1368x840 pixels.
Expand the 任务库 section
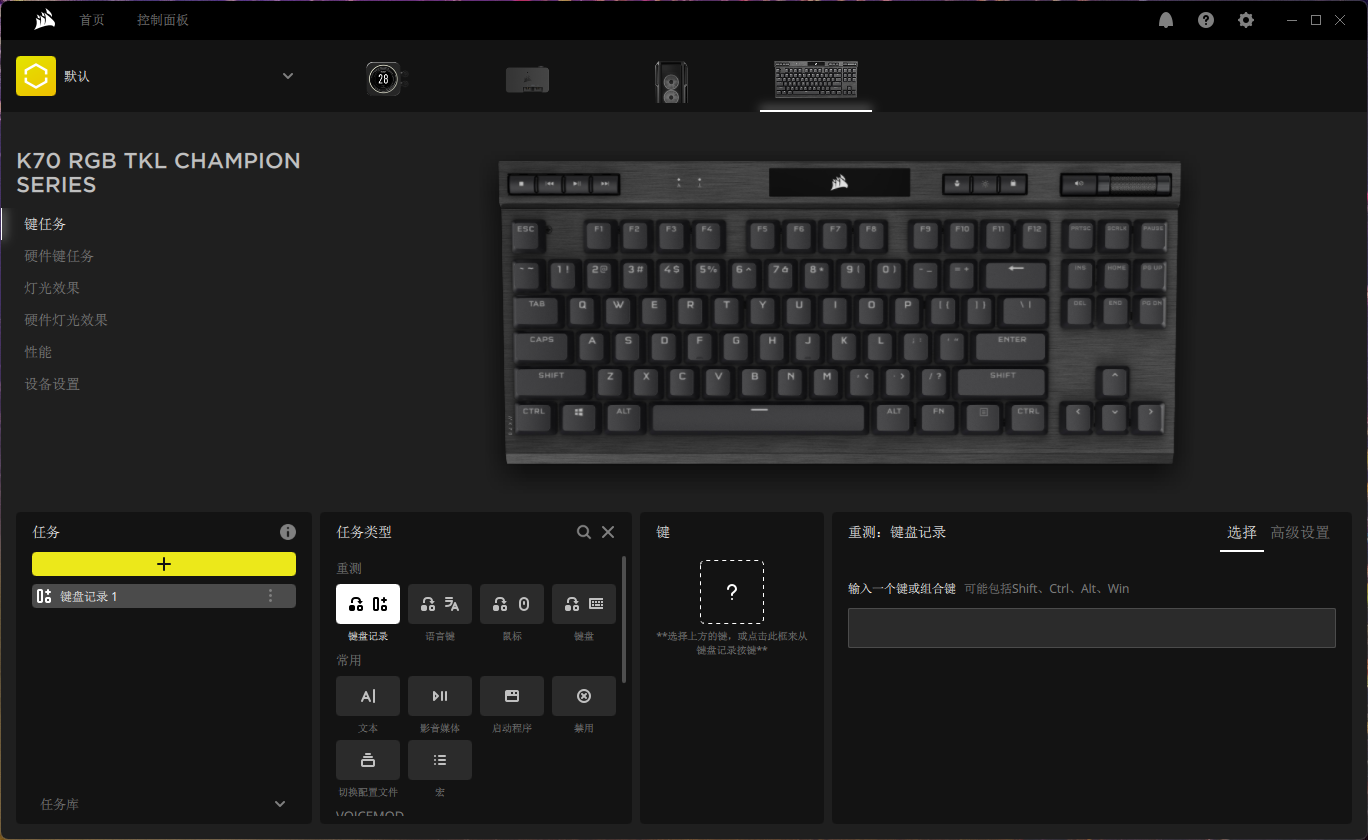coord(280,804)
